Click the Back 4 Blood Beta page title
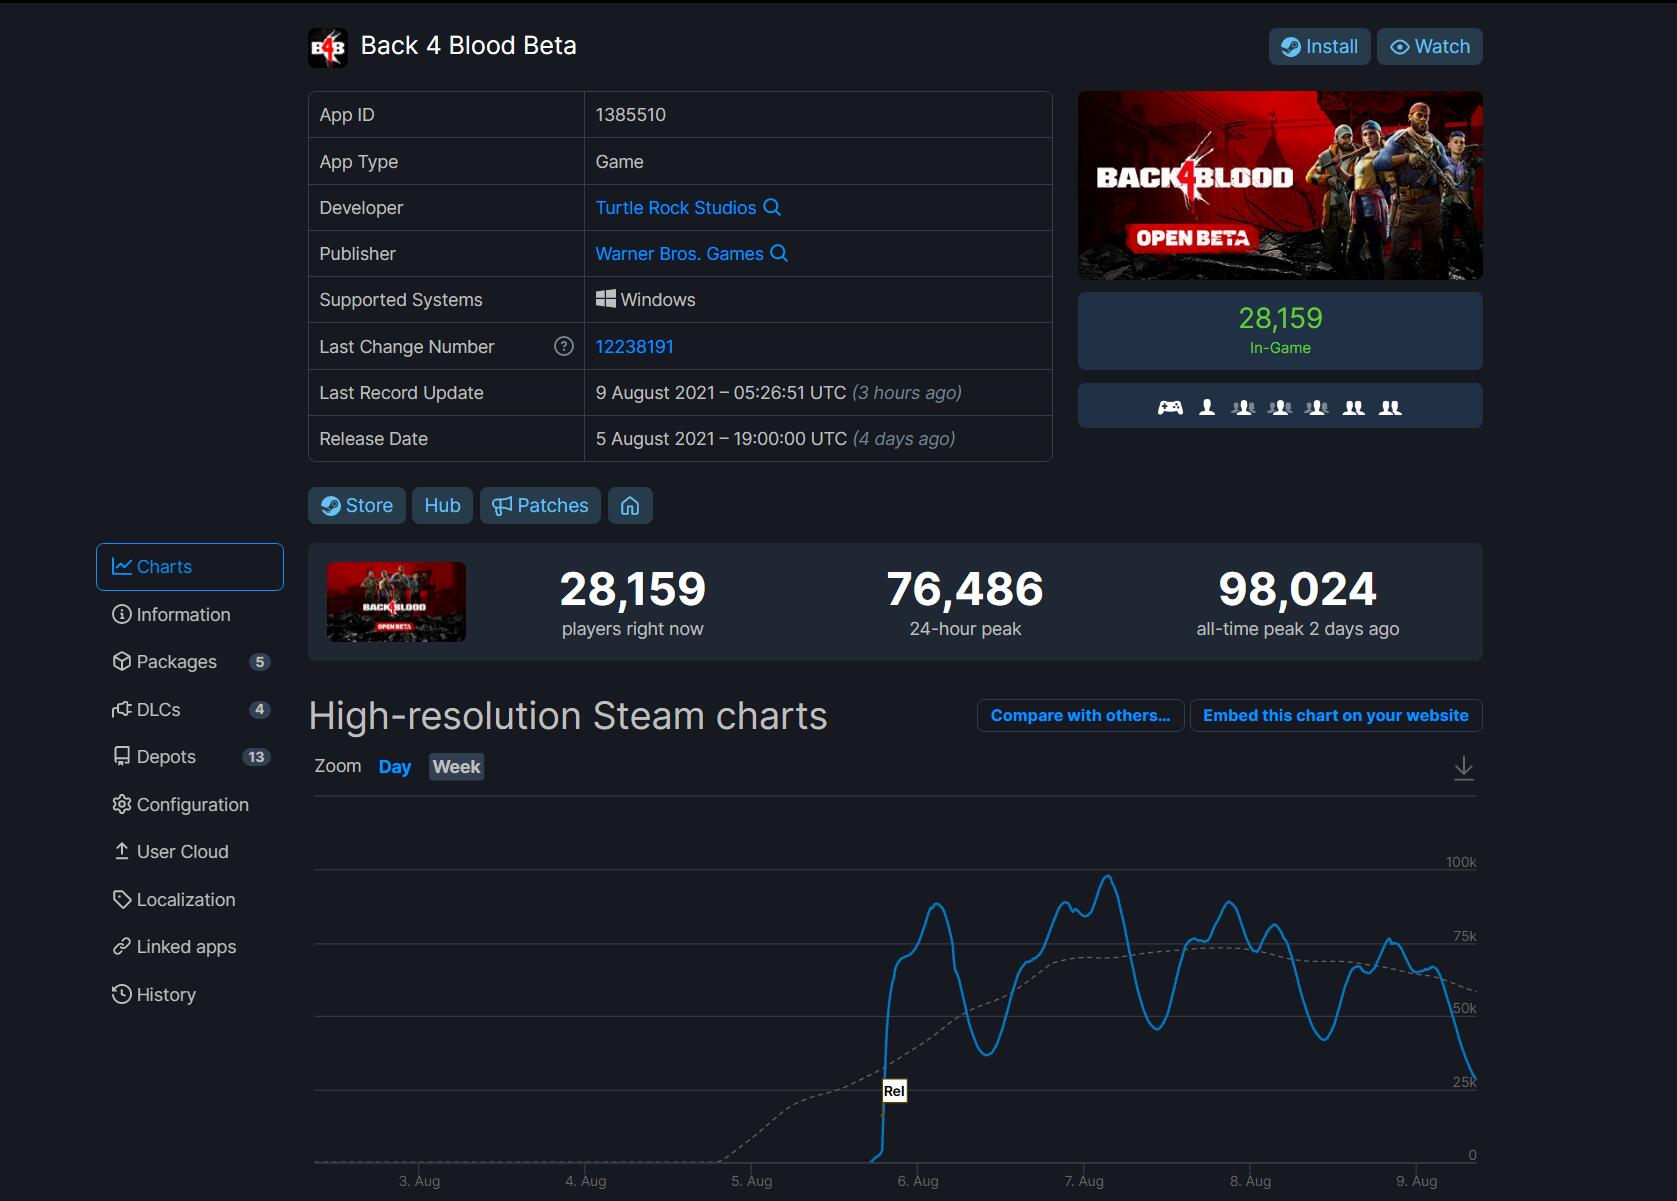The image size is (1677, 1201). click(x=469, y=46)
